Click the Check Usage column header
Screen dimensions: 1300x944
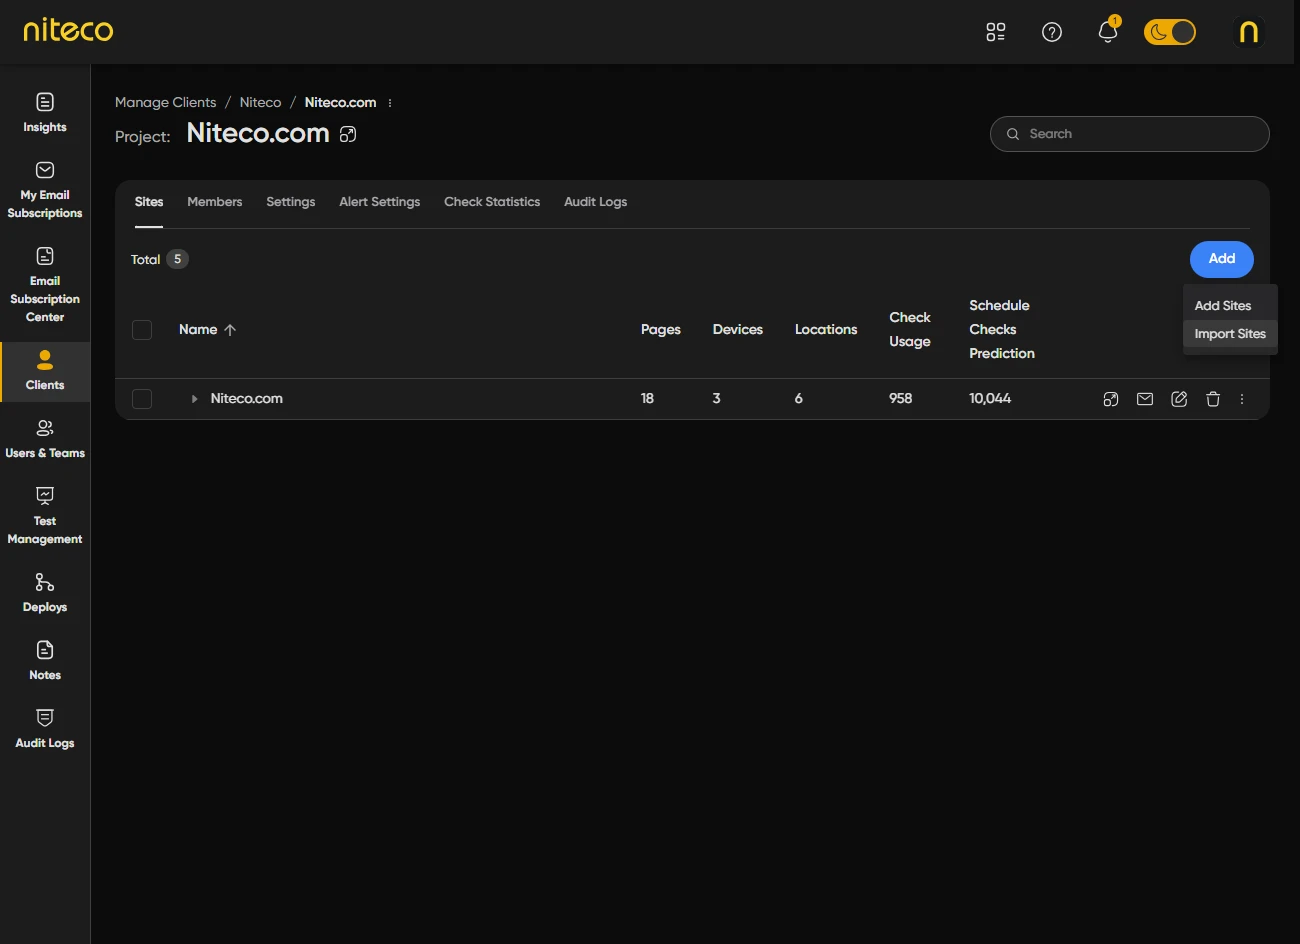(x=910, y=330)
